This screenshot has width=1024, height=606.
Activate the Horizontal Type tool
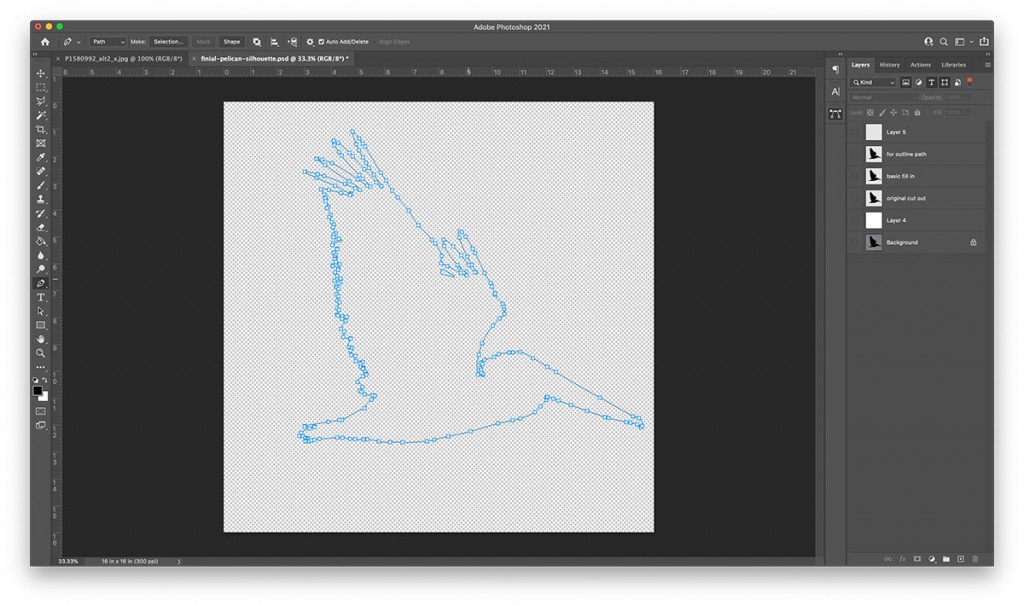point(41,297)
